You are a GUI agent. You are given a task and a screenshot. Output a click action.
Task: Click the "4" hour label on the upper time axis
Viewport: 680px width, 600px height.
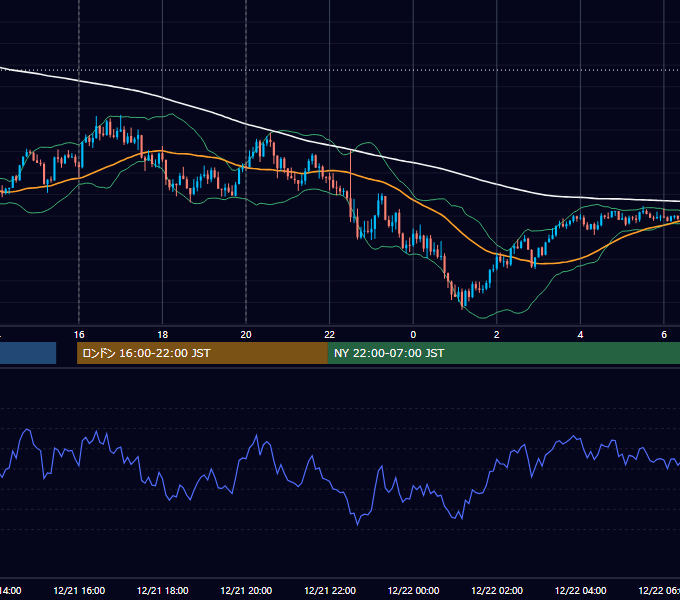pyautogui.click(x=580, y=335)
